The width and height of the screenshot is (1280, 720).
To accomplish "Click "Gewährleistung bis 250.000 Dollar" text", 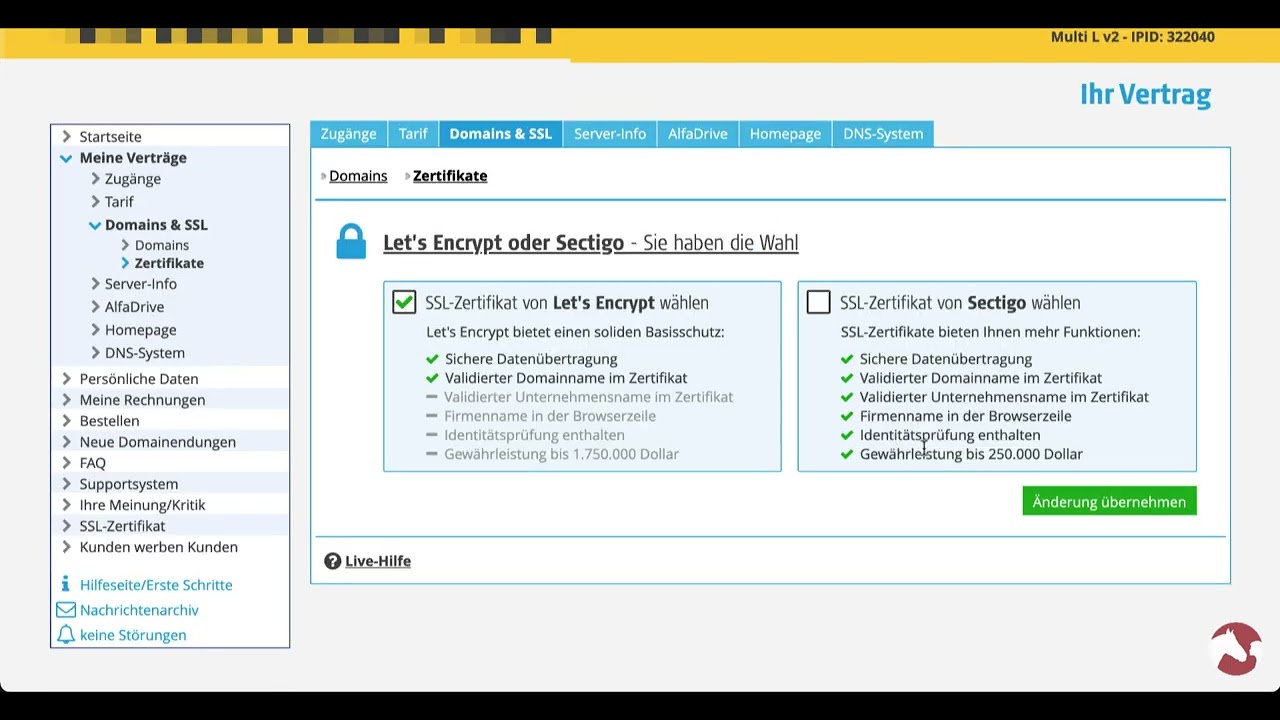I will tap(971, 454).
